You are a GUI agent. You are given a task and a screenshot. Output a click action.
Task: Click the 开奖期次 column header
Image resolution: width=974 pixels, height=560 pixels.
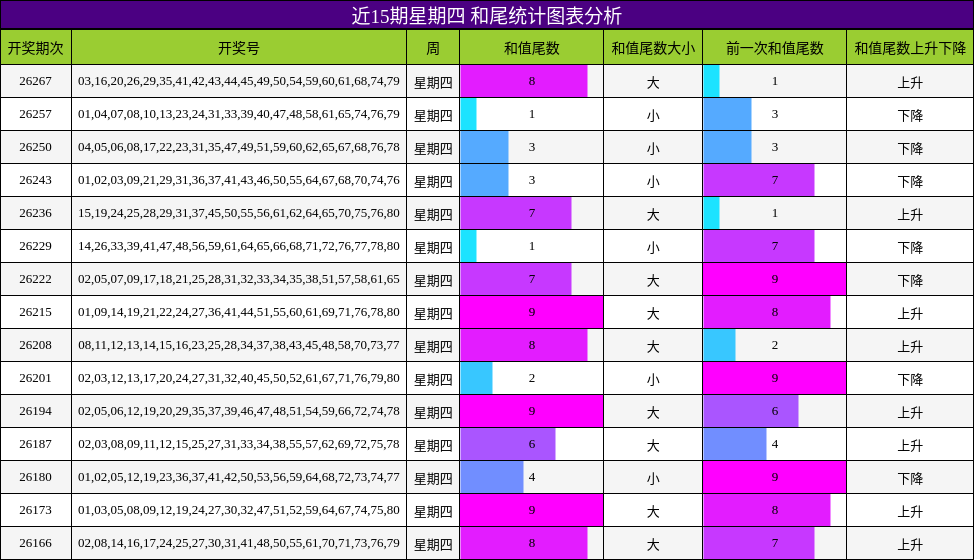point(35,48)
